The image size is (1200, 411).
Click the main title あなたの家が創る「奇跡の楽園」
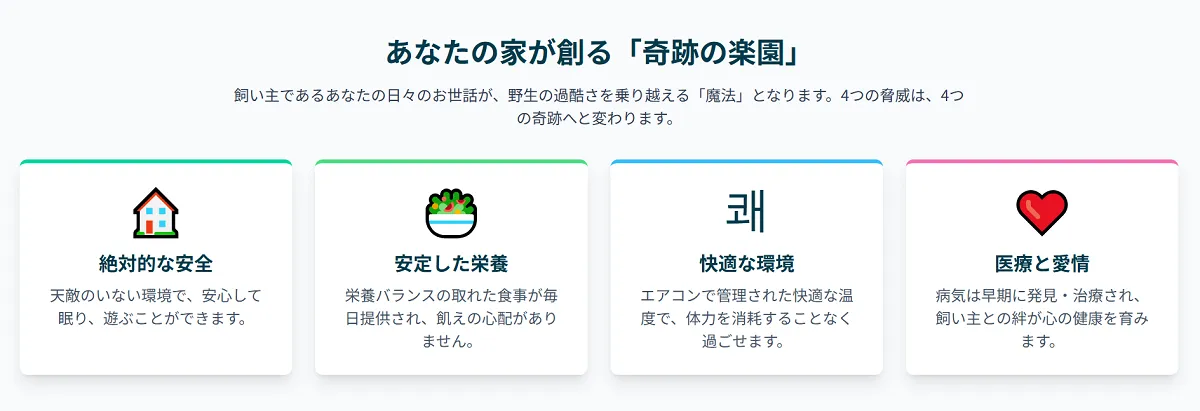click(599, 51)
